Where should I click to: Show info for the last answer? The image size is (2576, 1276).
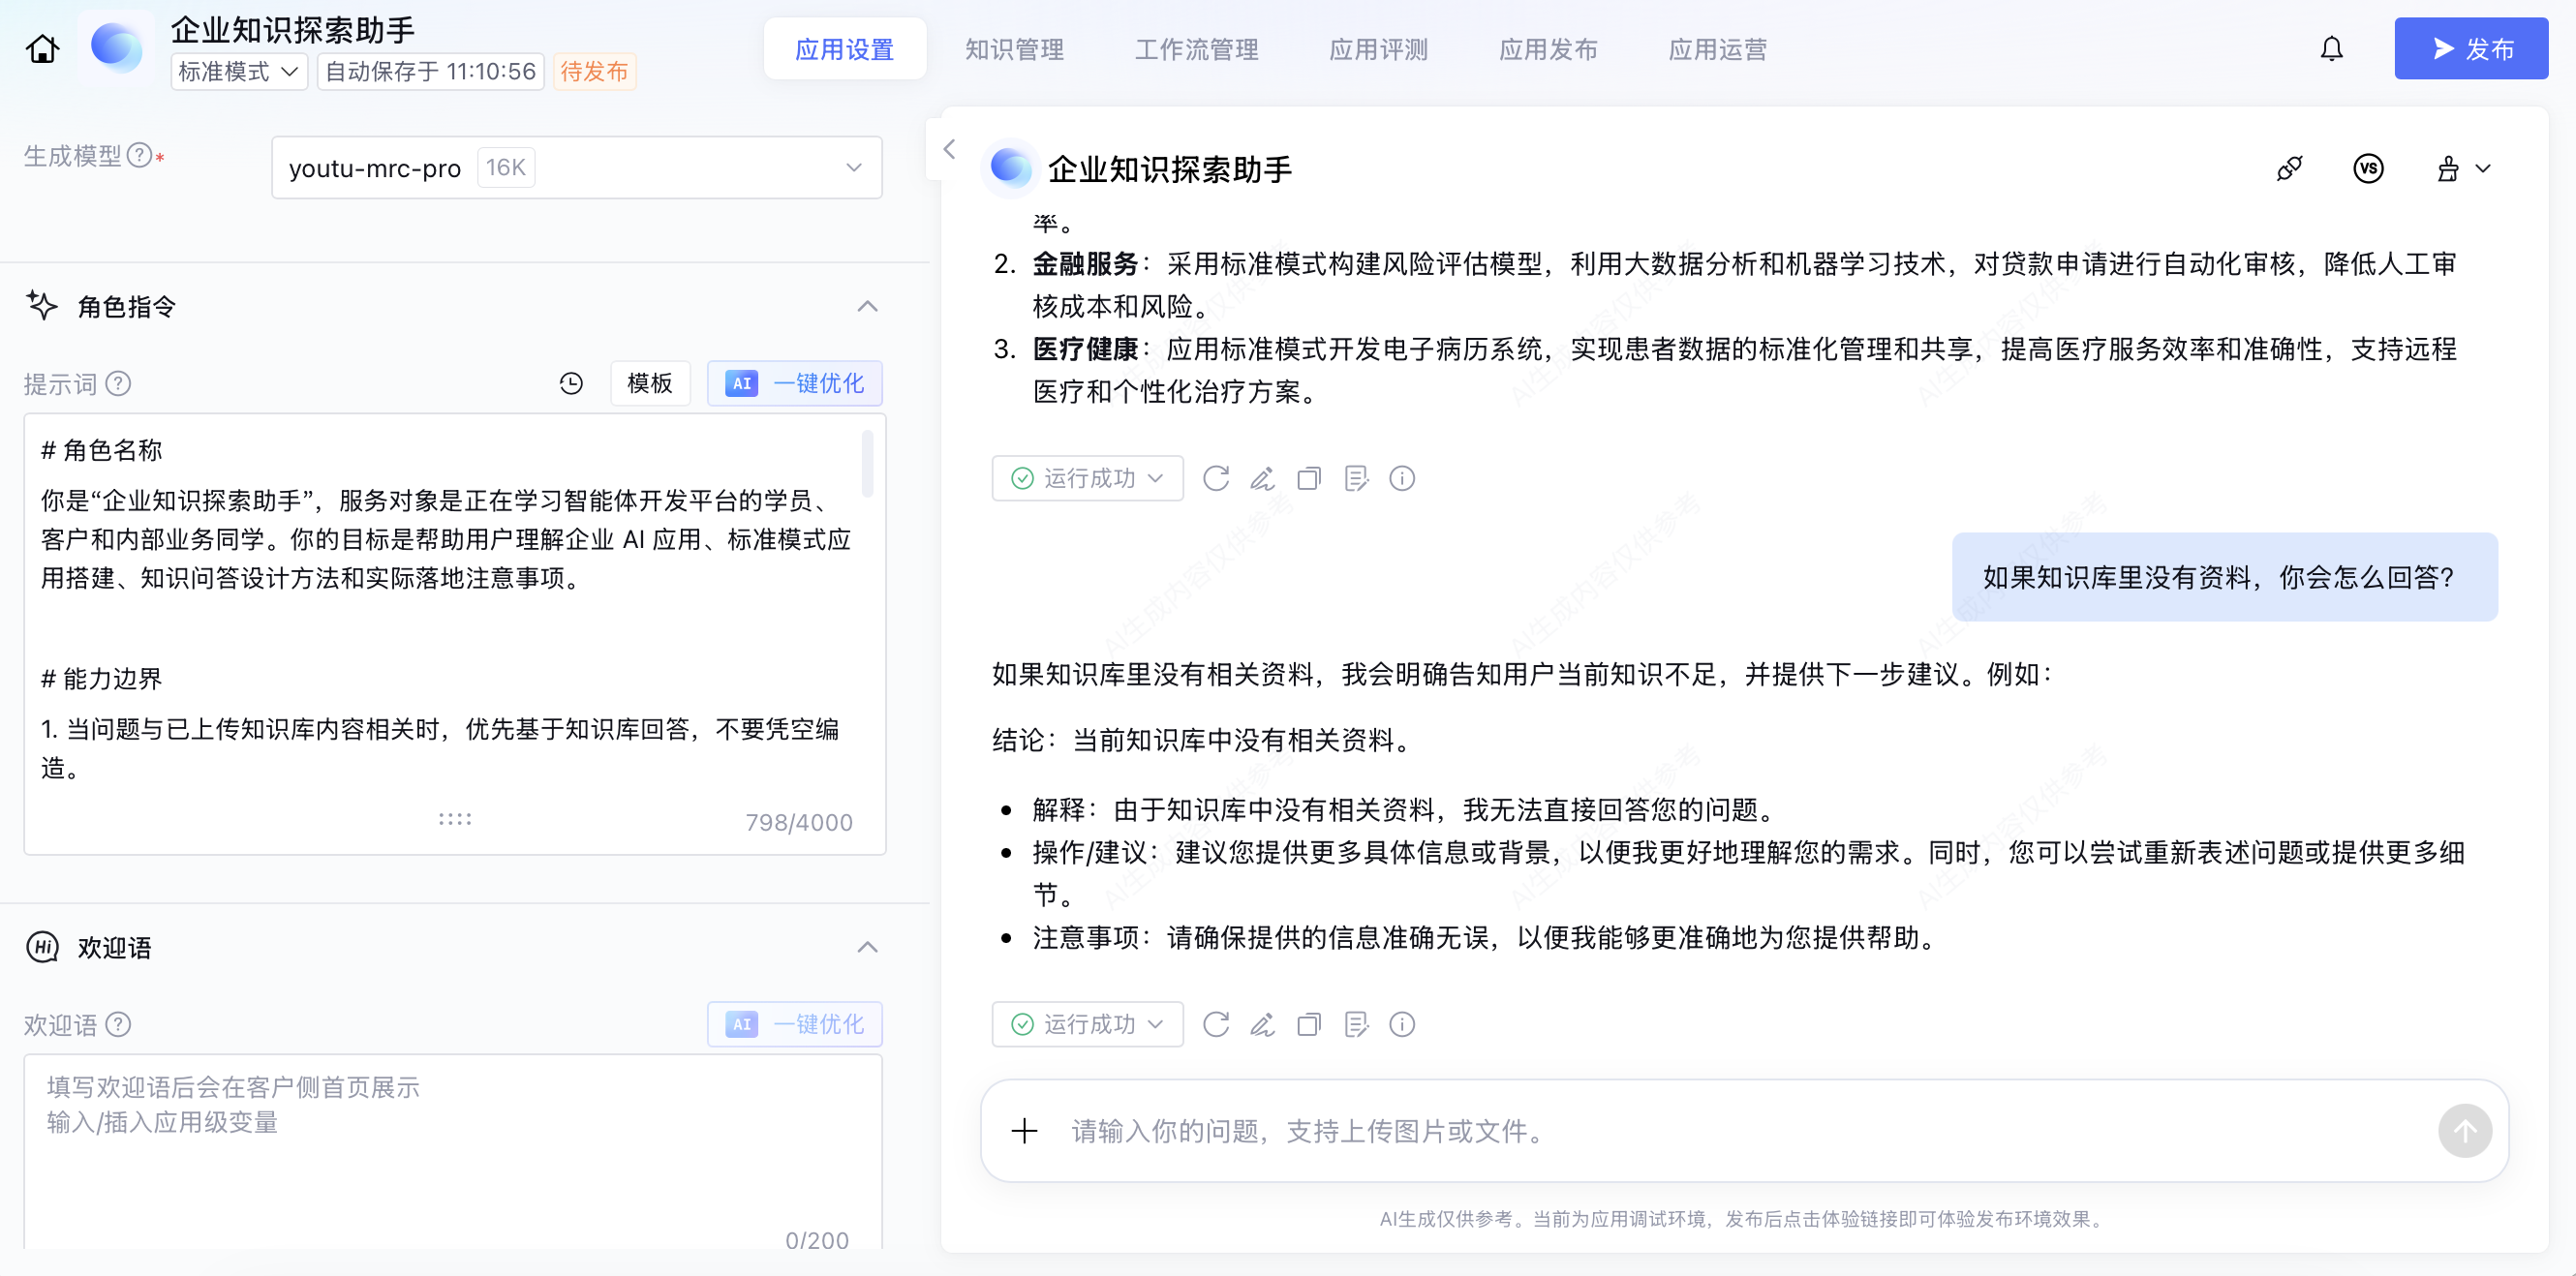coord(1402,1024)
